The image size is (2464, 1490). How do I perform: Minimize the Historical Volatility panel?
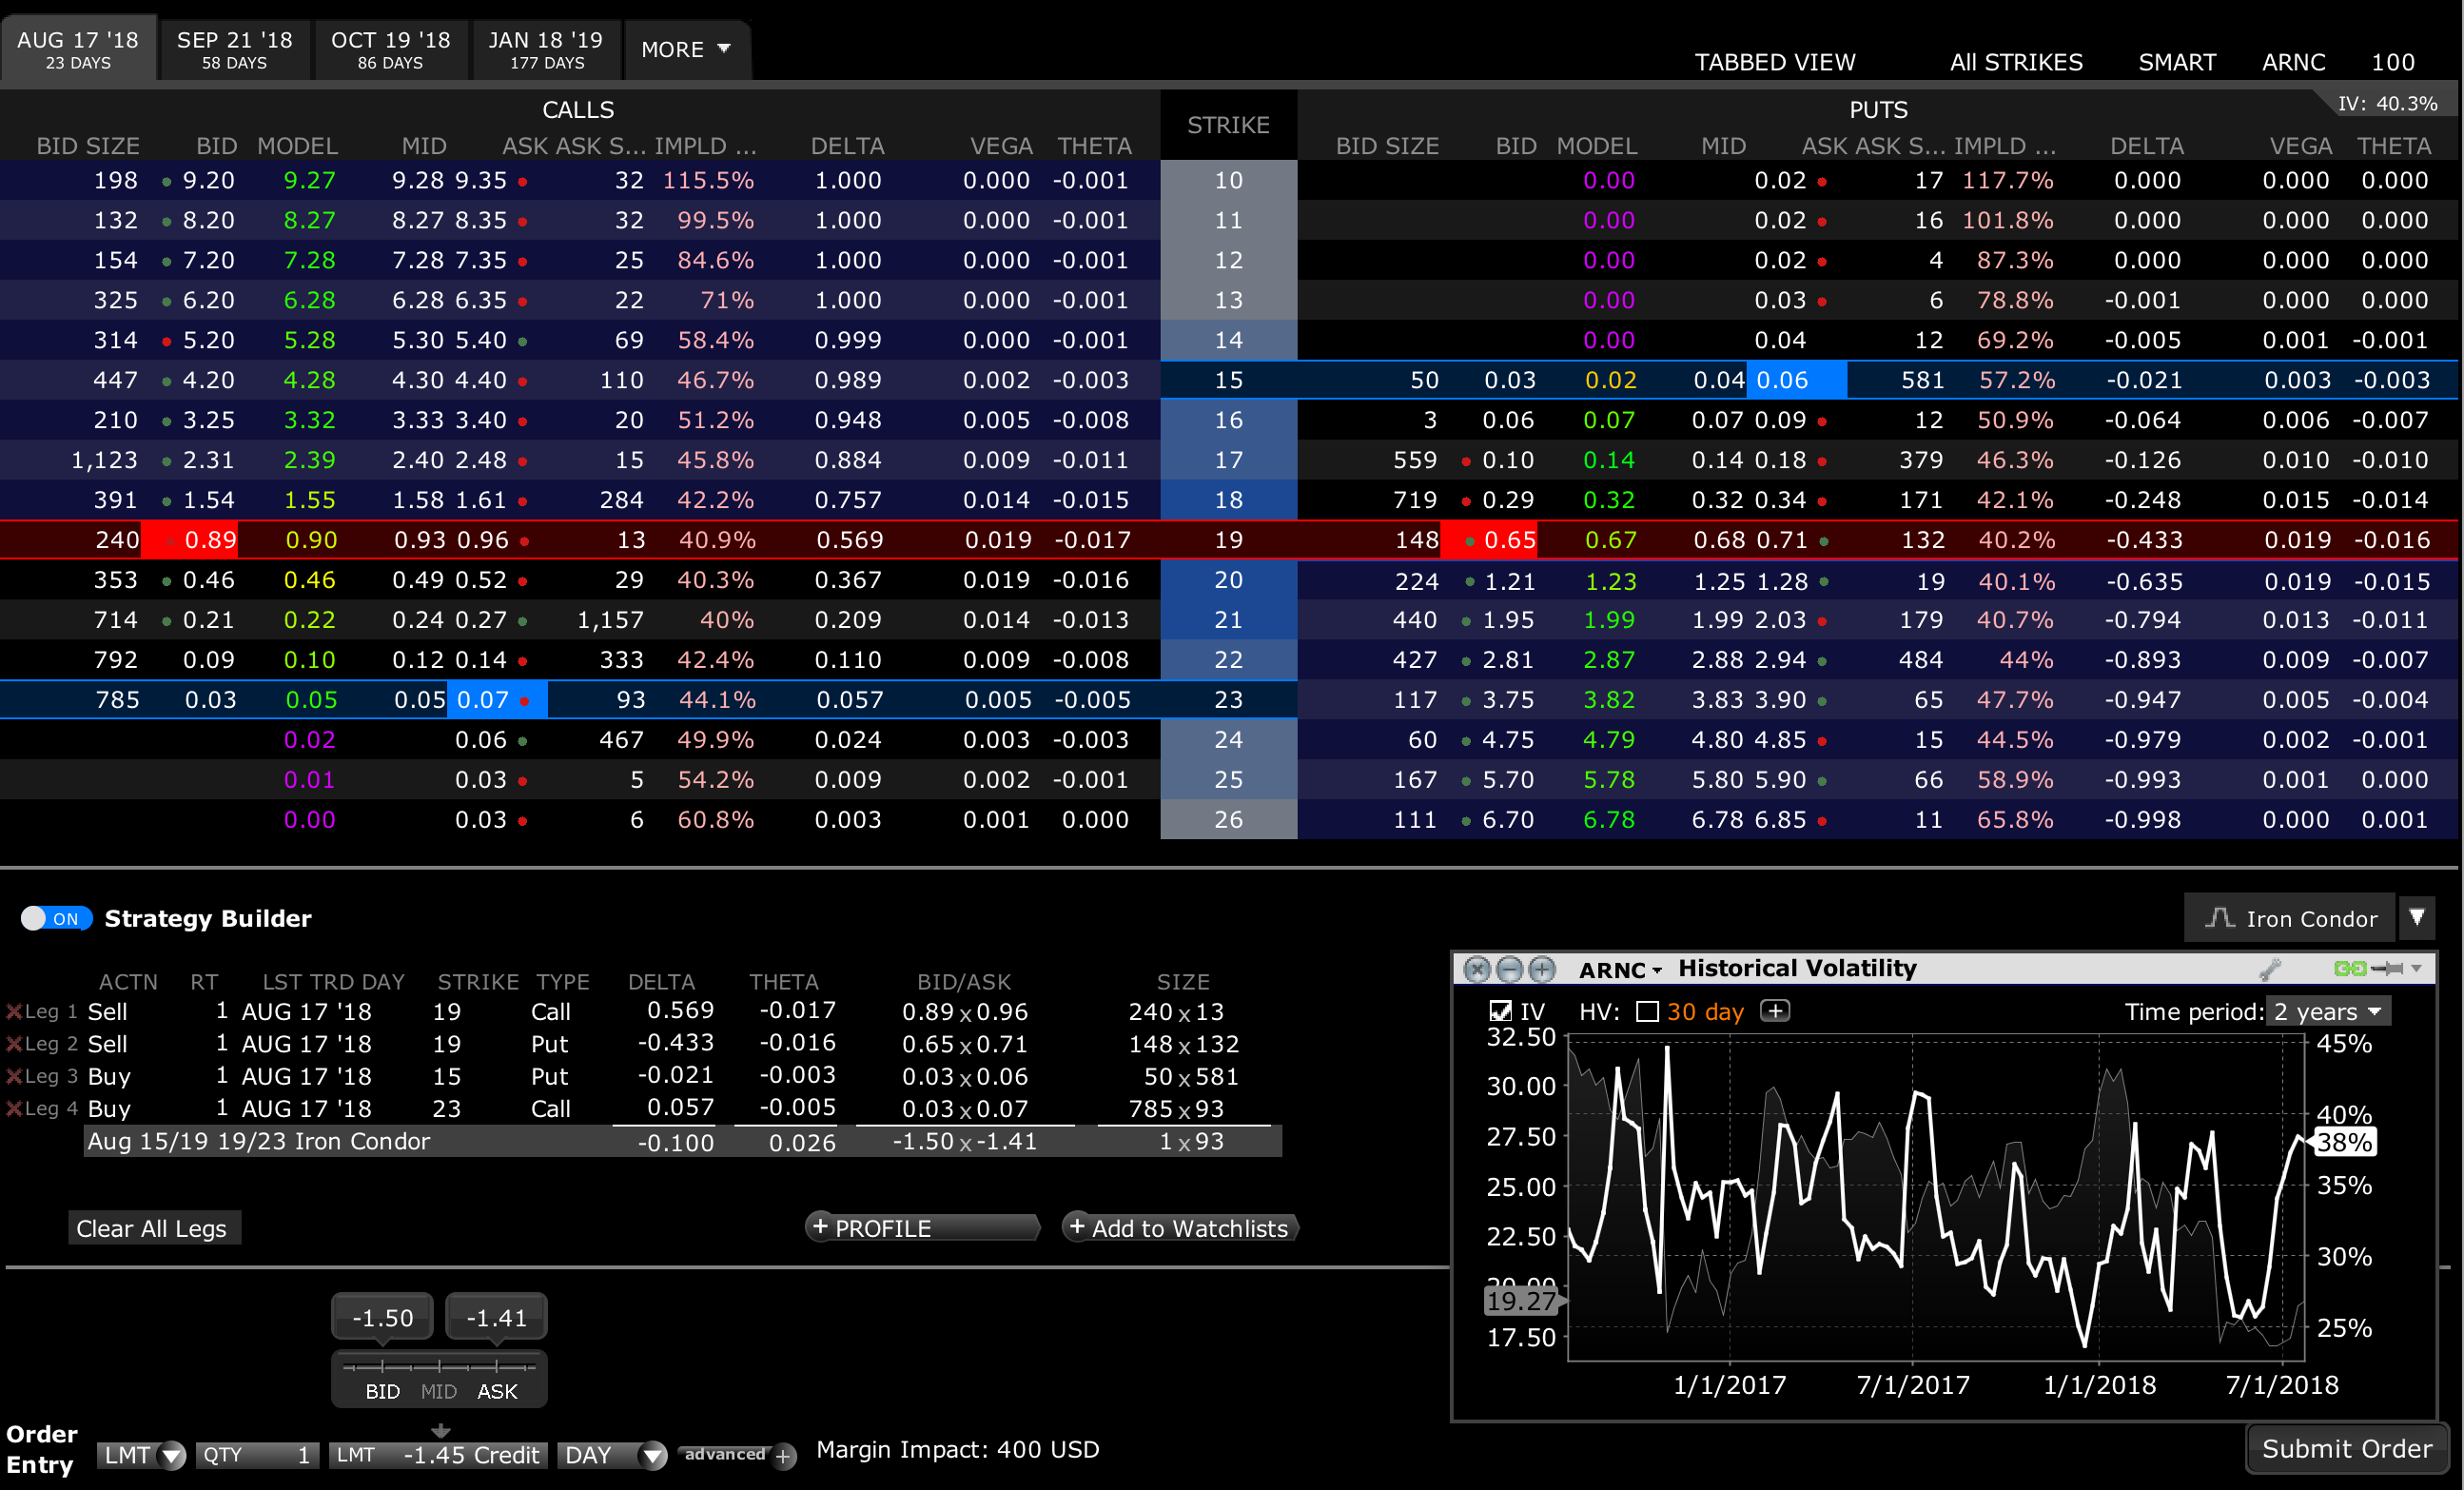[1510, 968]
